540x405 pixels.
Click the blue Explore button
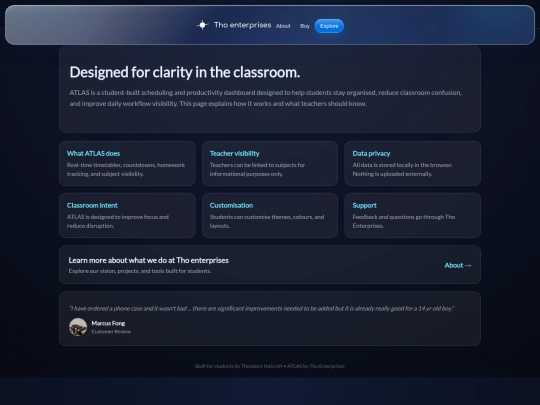[x=329, y=26]
